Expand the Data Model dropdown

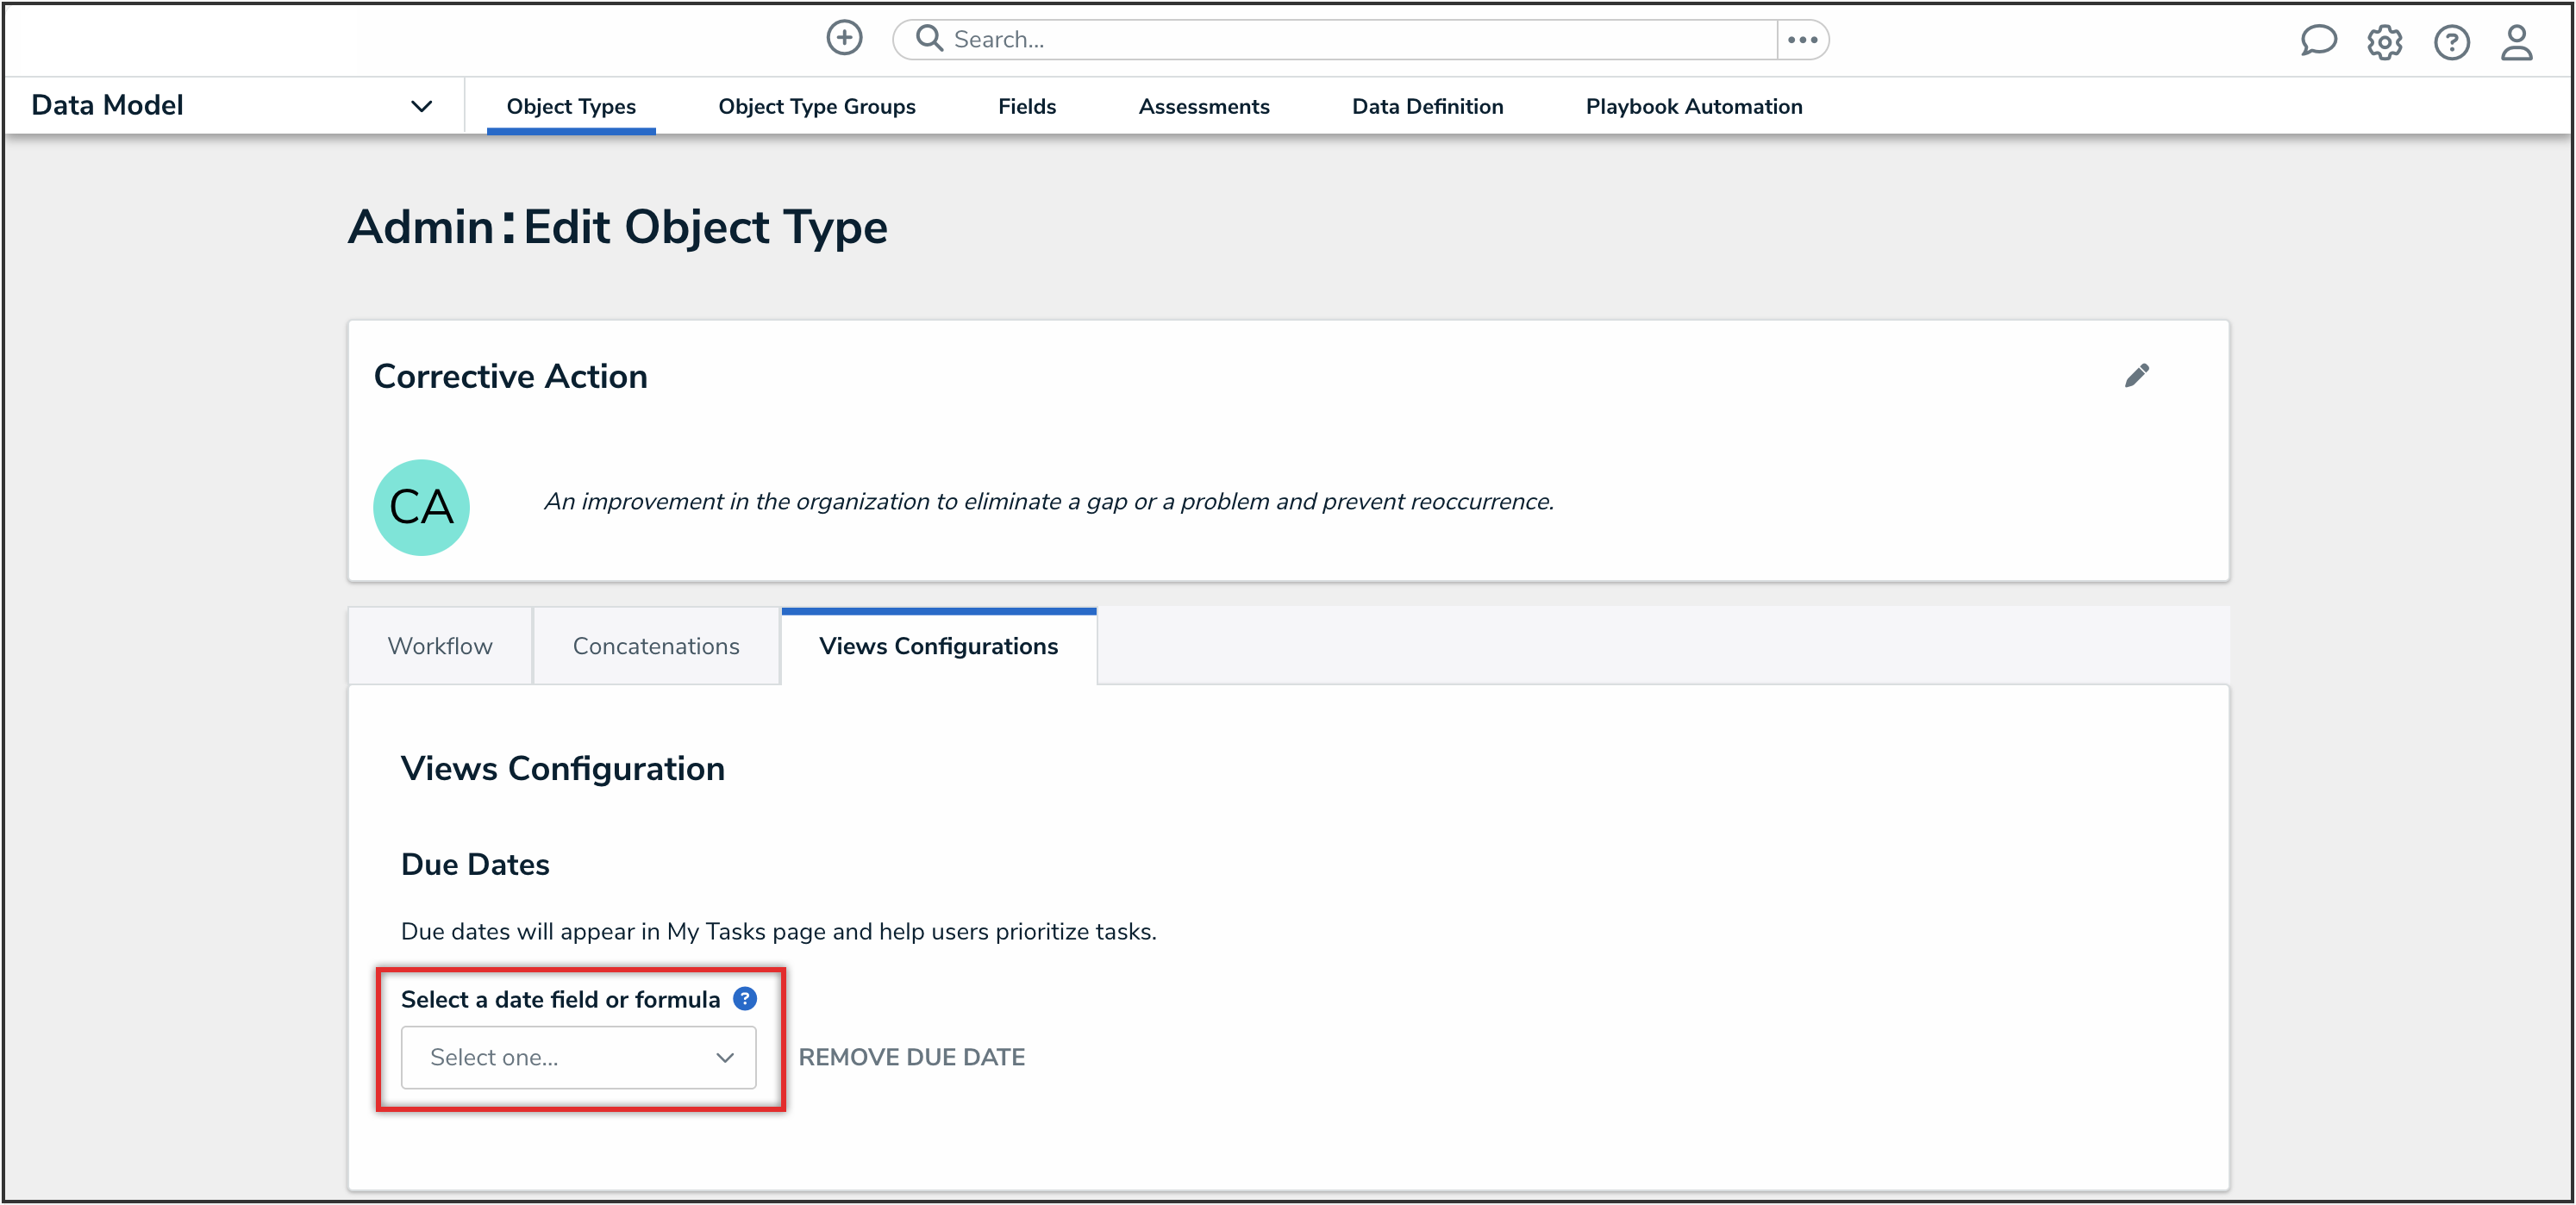(421, 106)
